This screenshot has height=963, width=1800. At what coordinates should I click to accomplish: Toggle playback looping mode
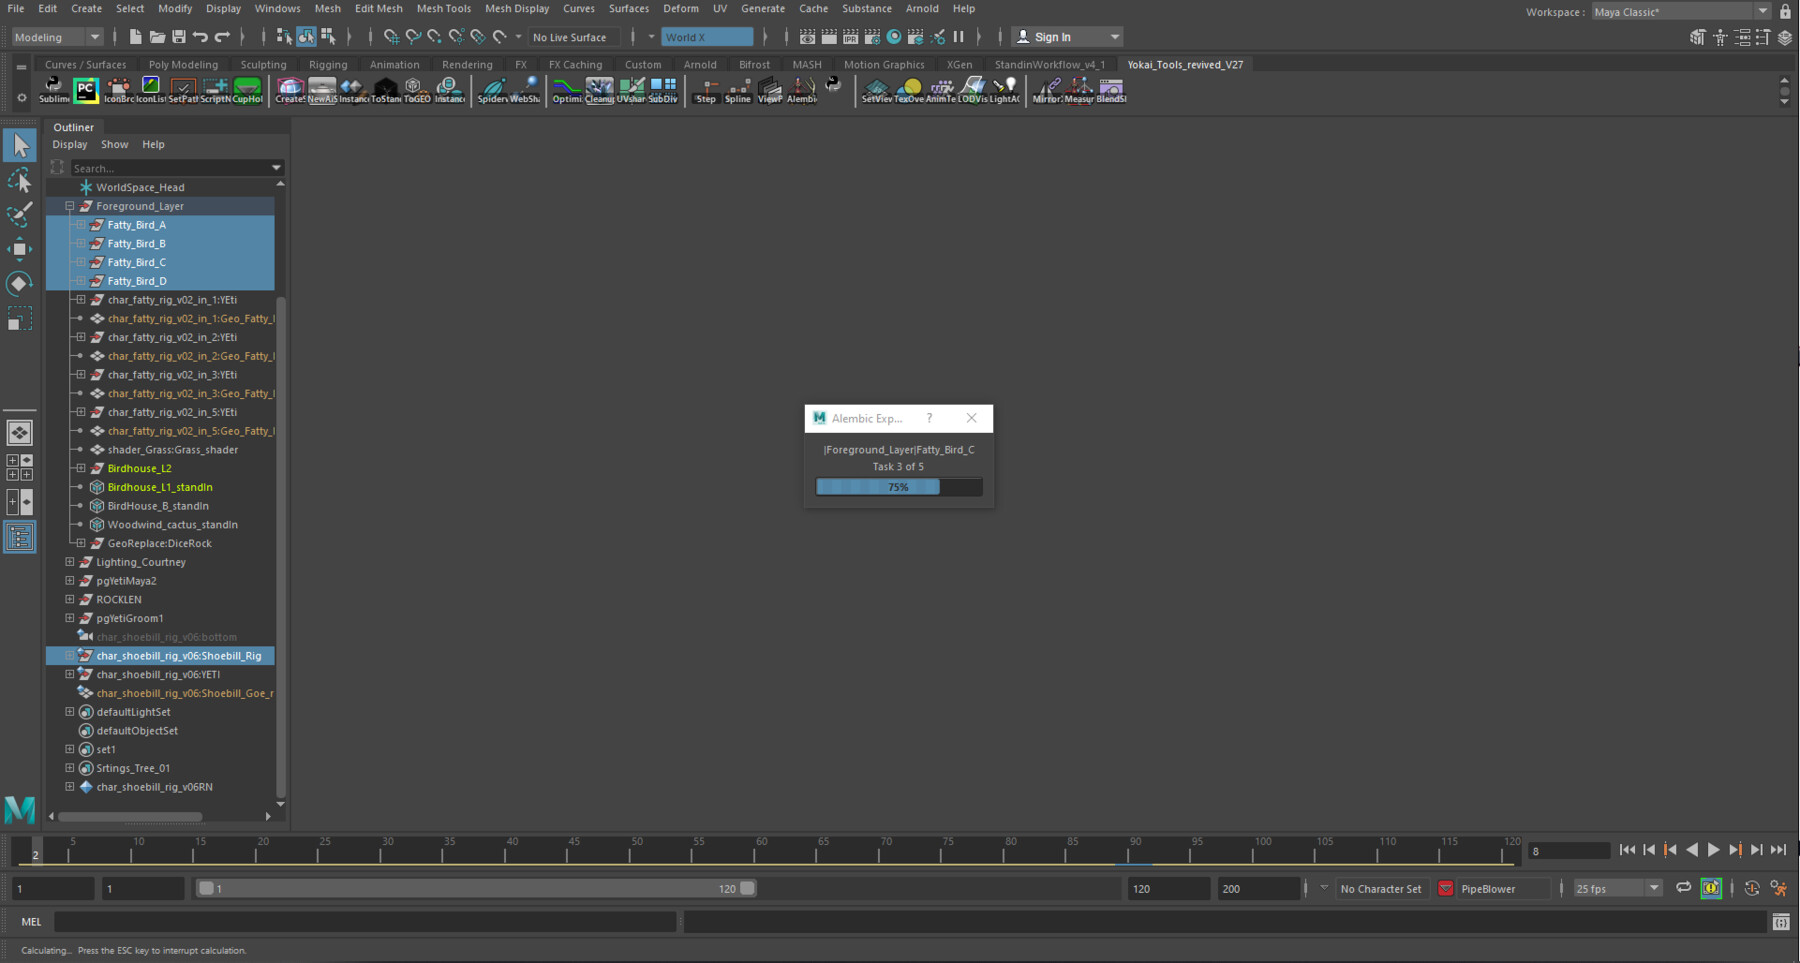click(1683, 888)
